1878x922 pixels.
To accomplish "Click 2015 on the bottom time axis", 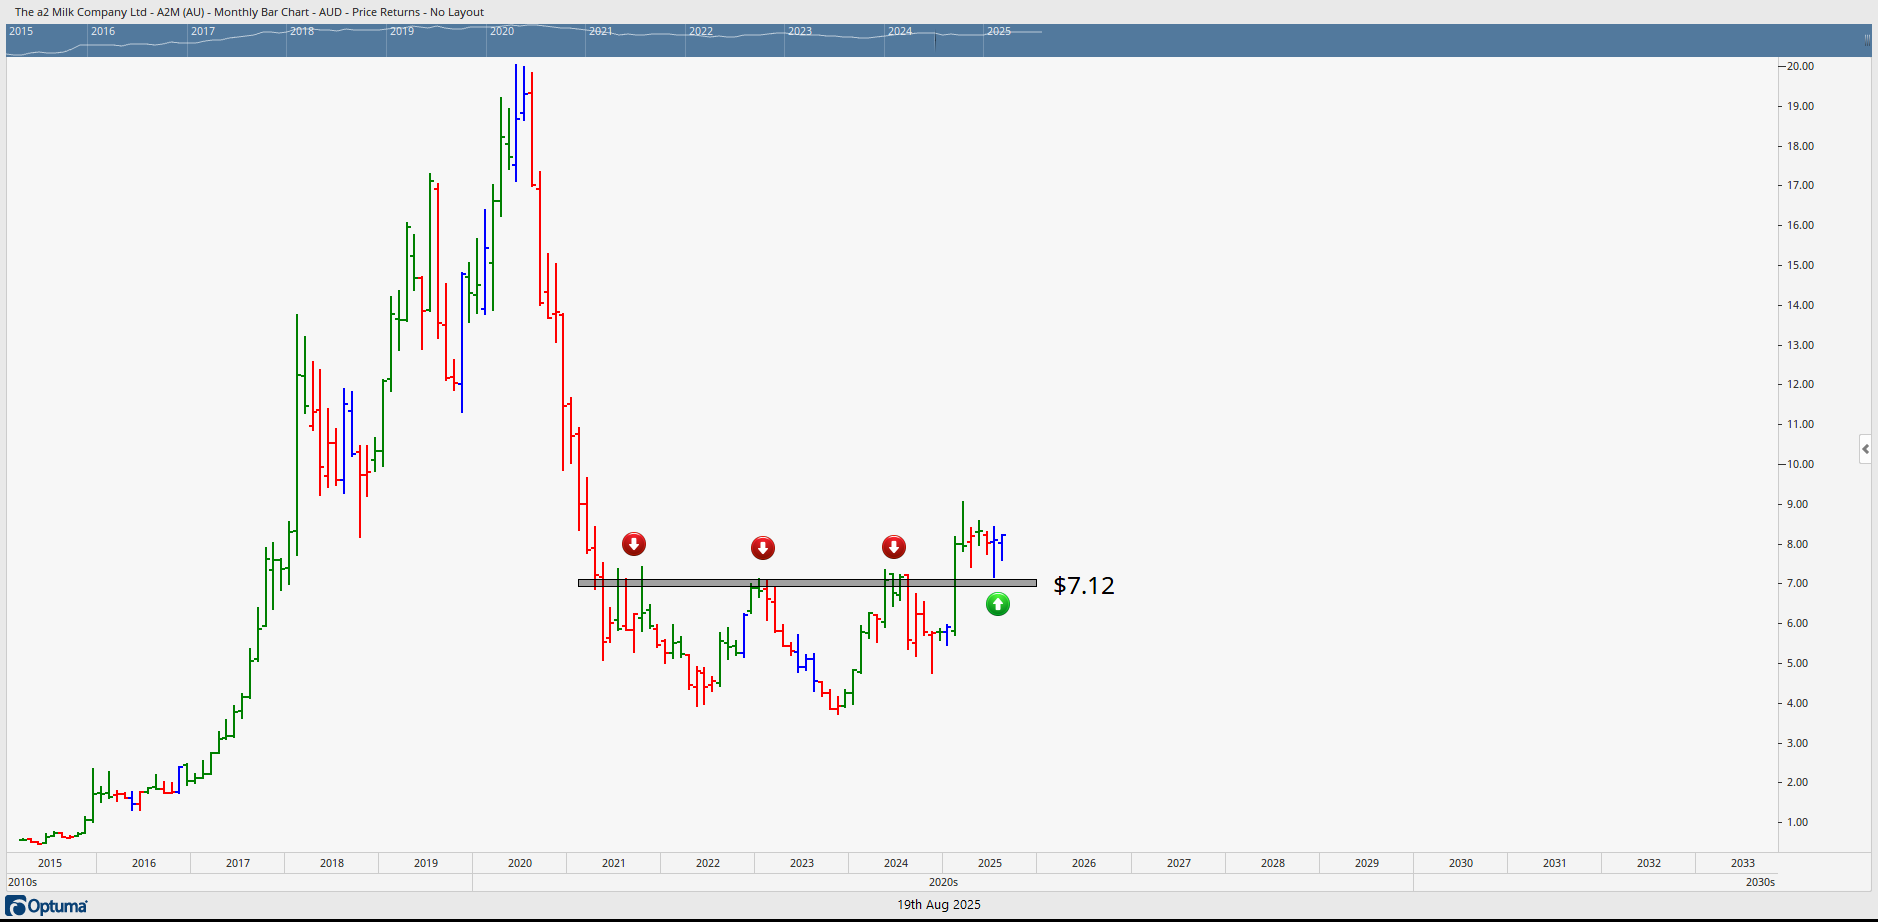I will click(x=50, y=863).
